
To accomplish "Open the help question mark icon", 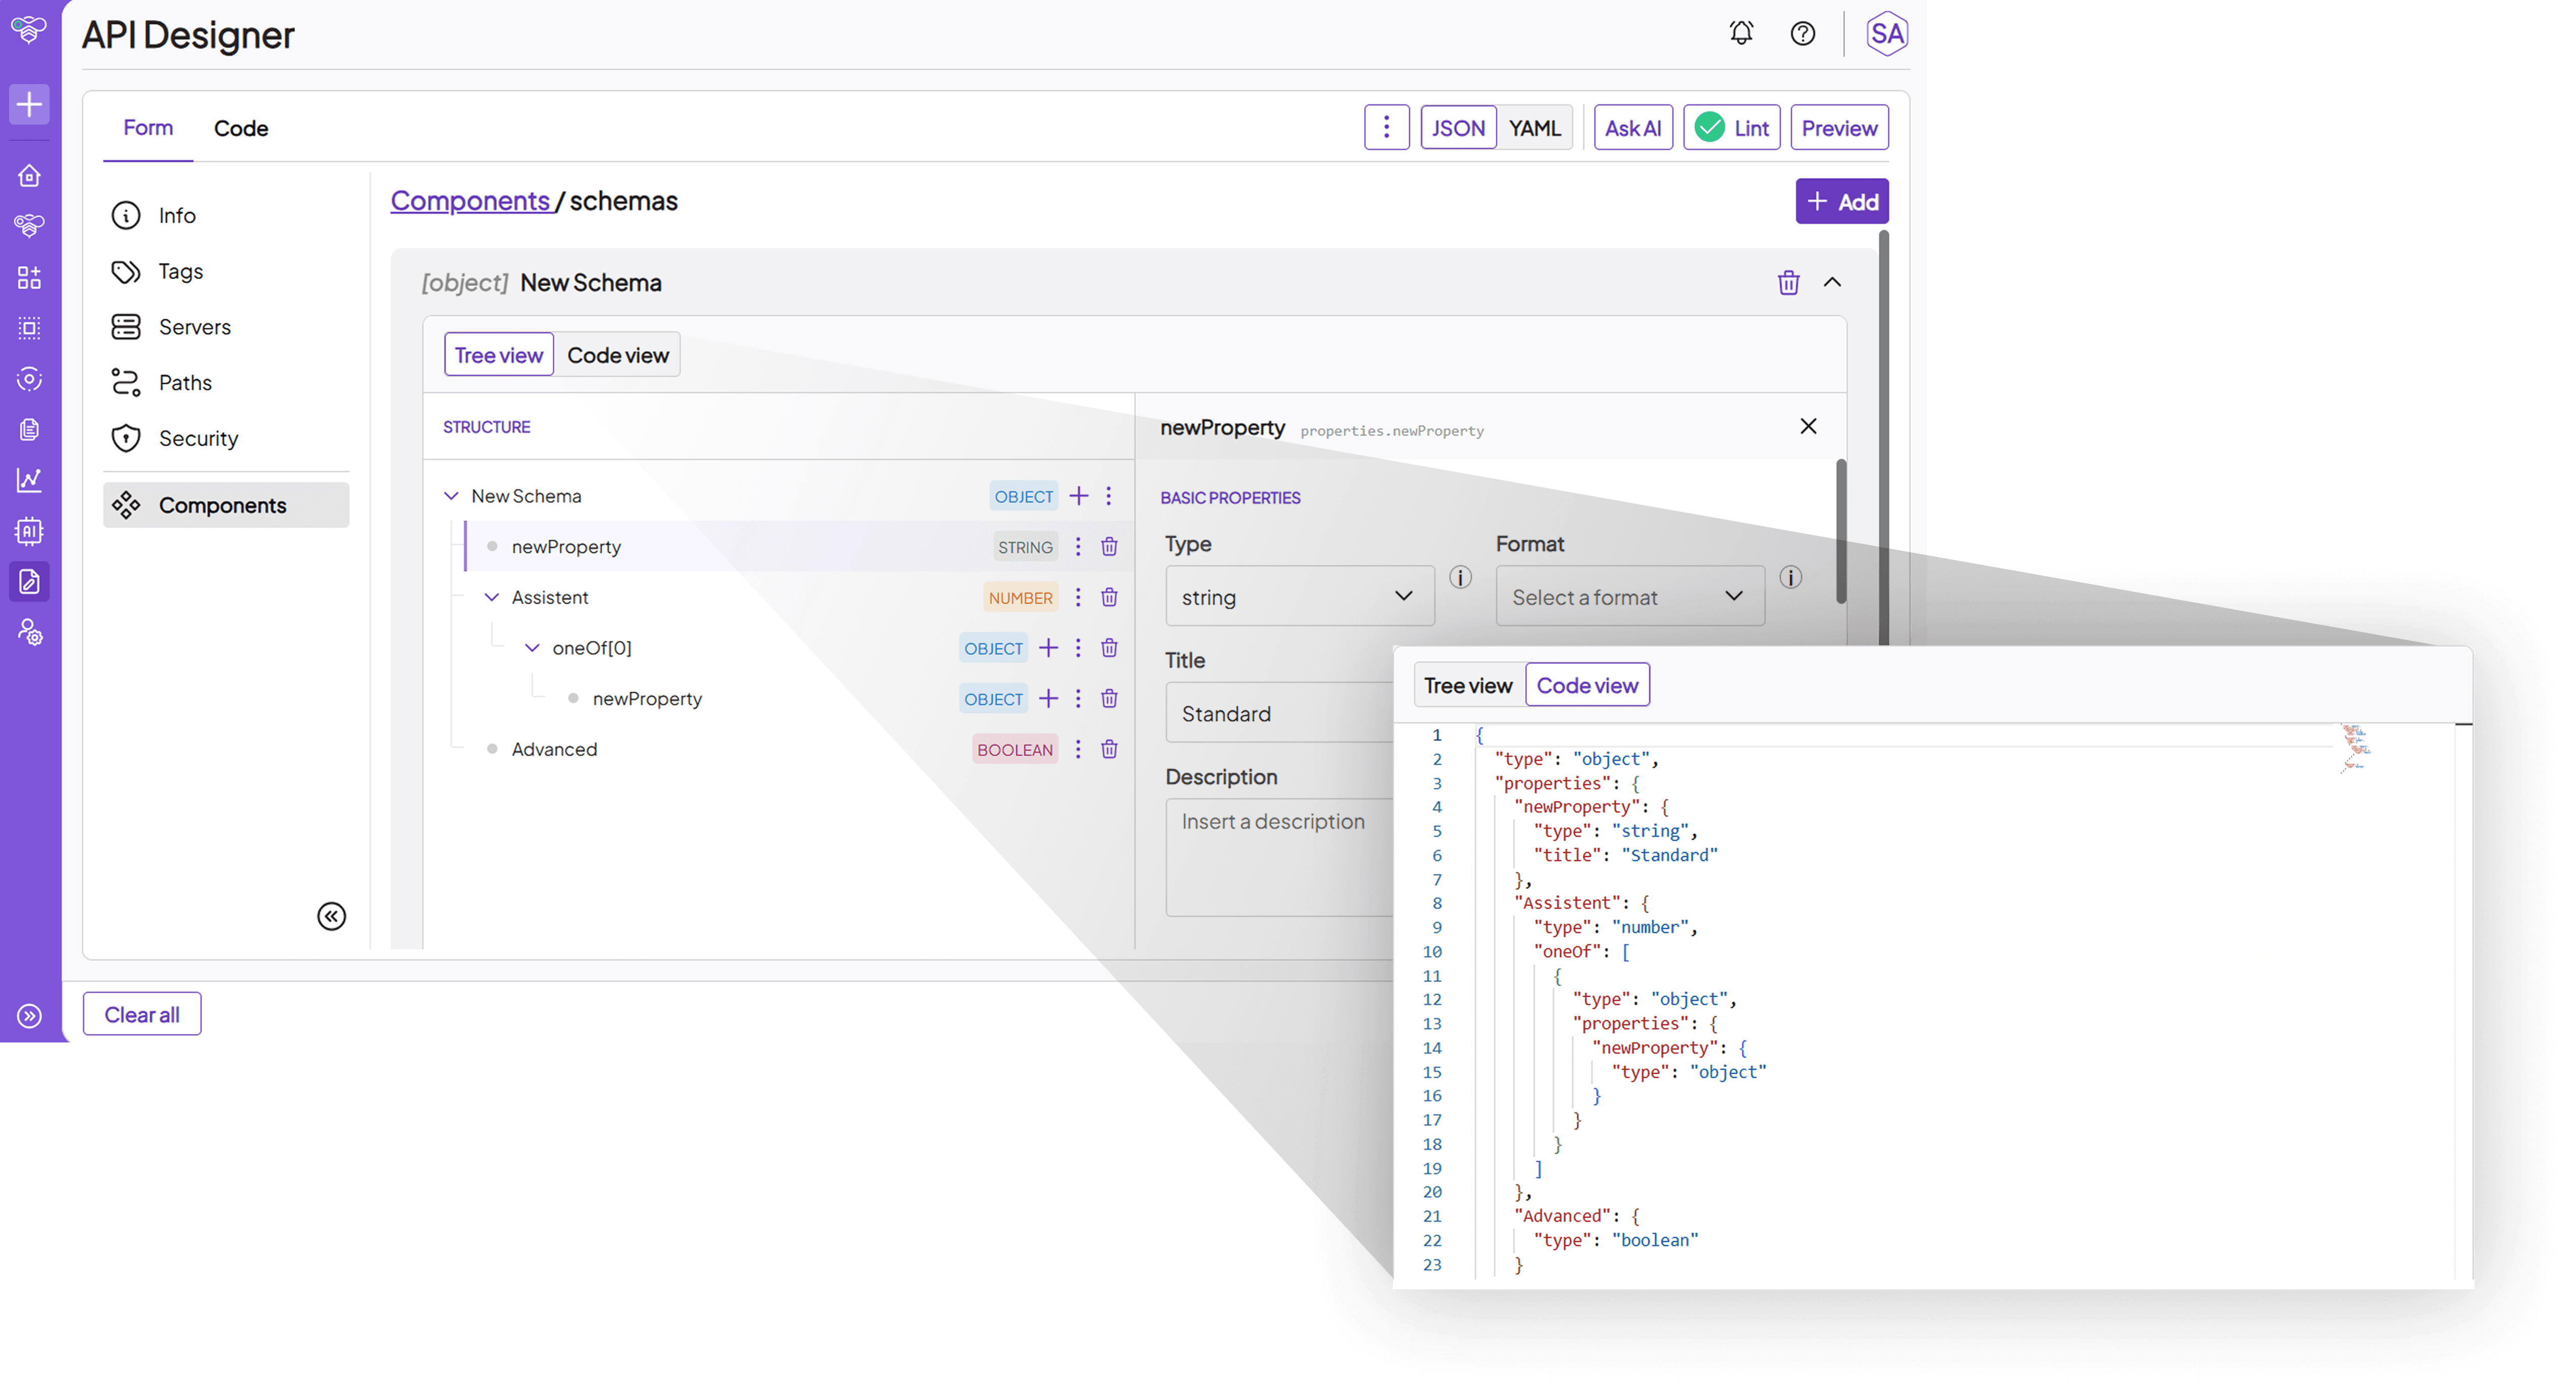I will [x=1802, y=33].
